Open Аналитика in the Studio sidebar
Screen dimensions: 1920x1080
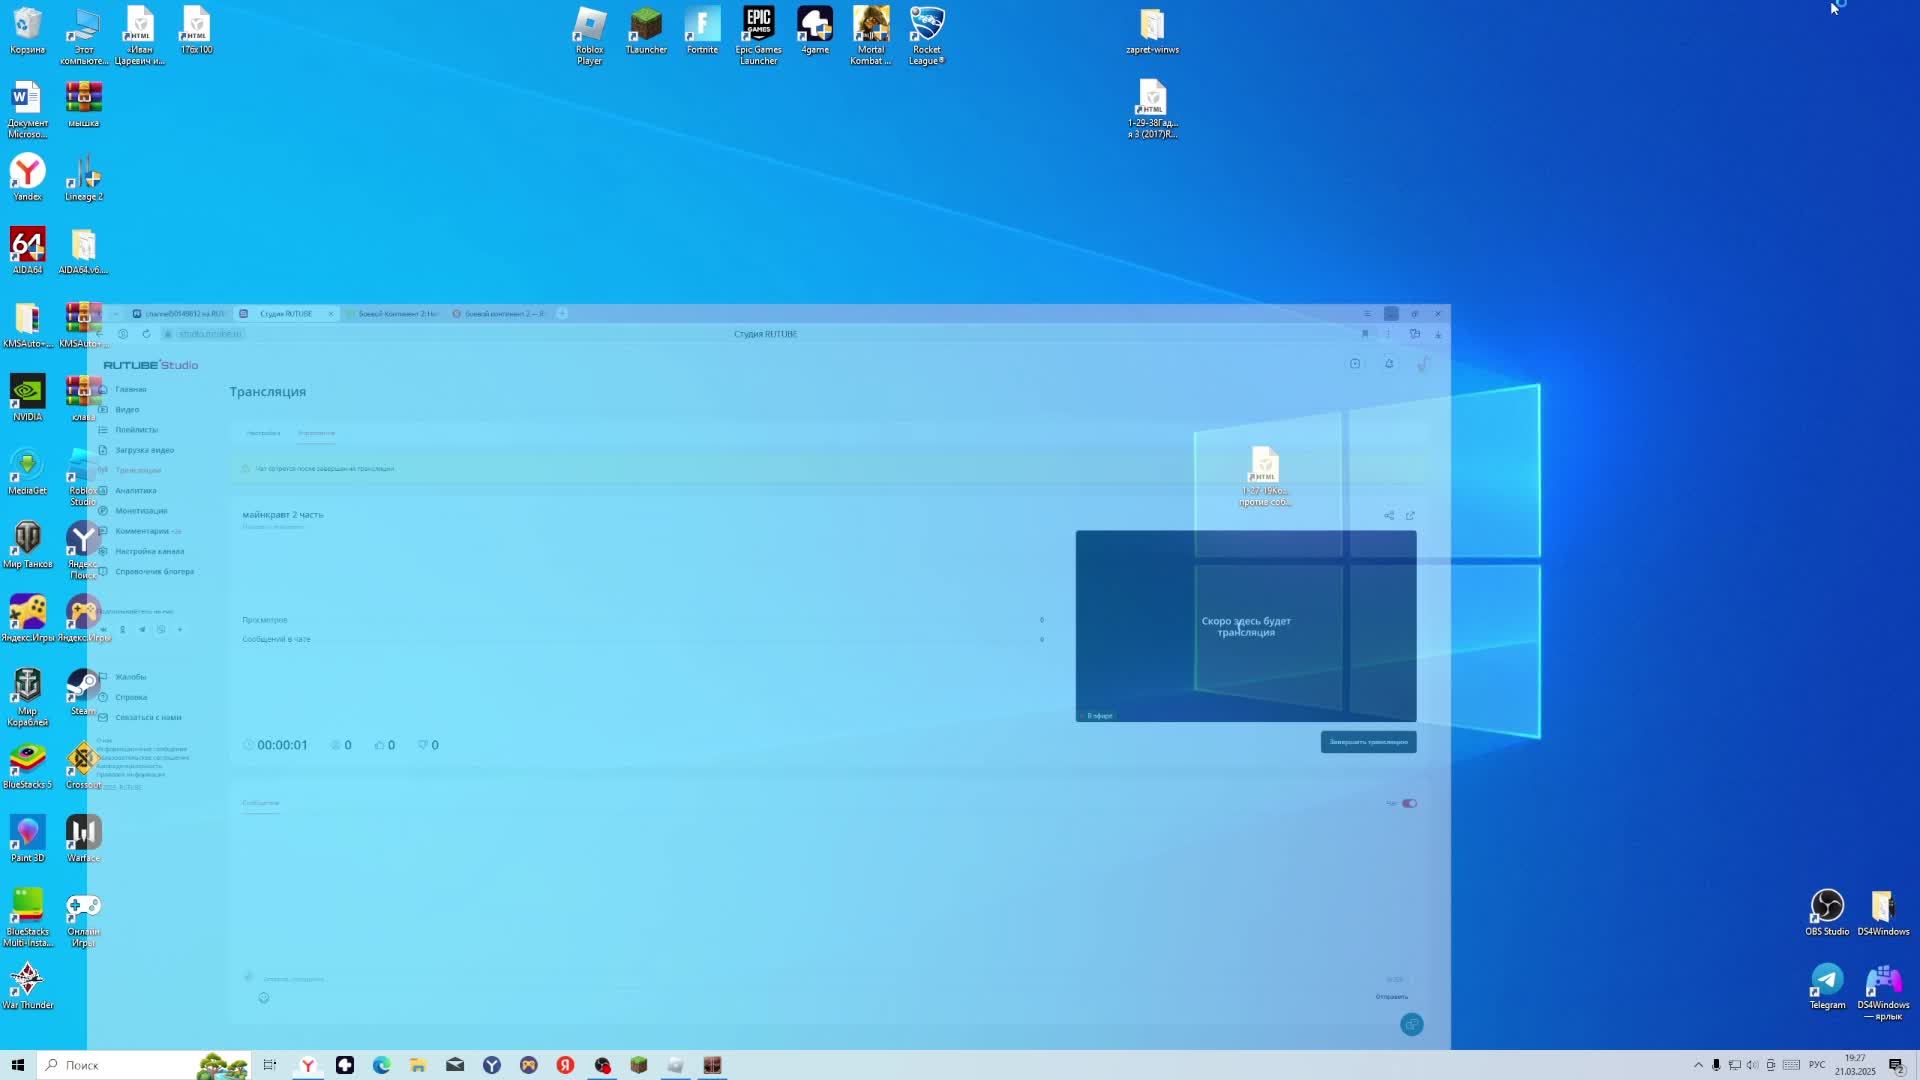coord(135,491)
